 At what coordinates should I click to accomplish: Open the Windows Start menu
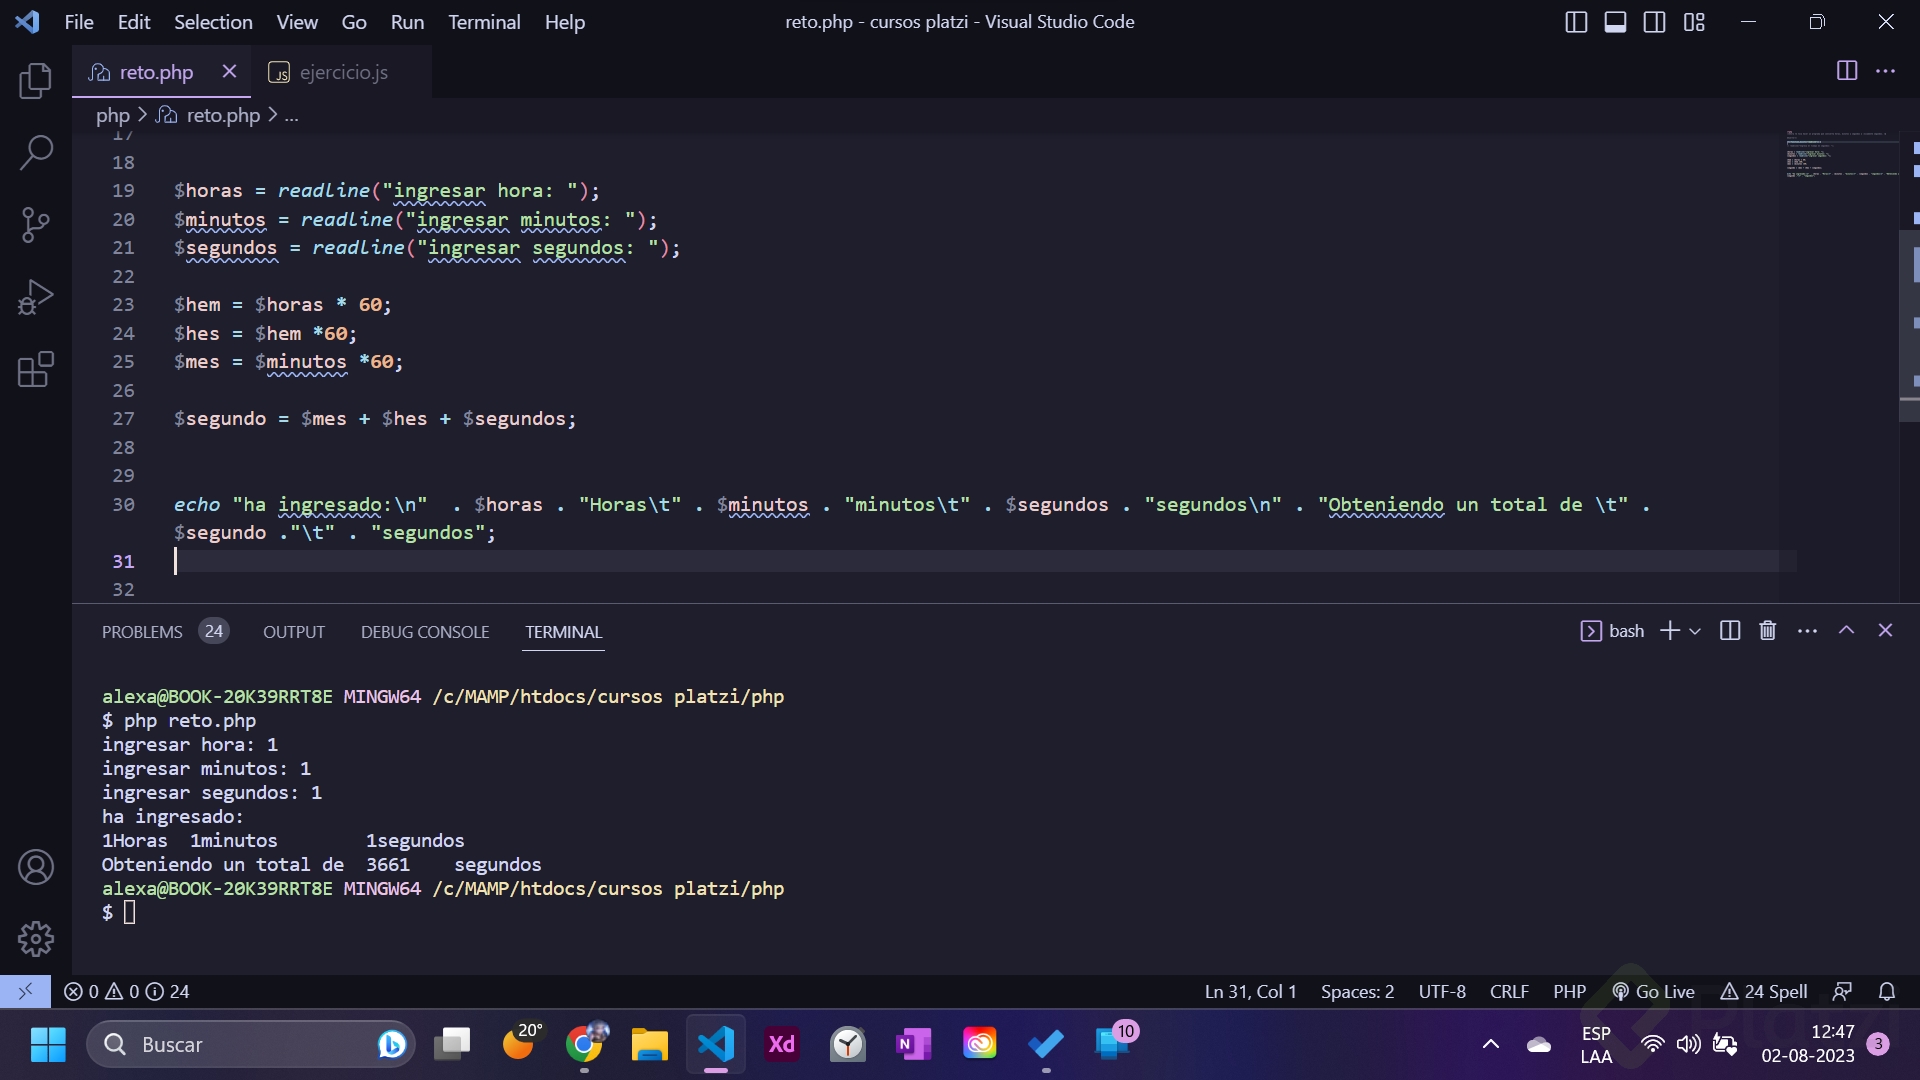47,1044
